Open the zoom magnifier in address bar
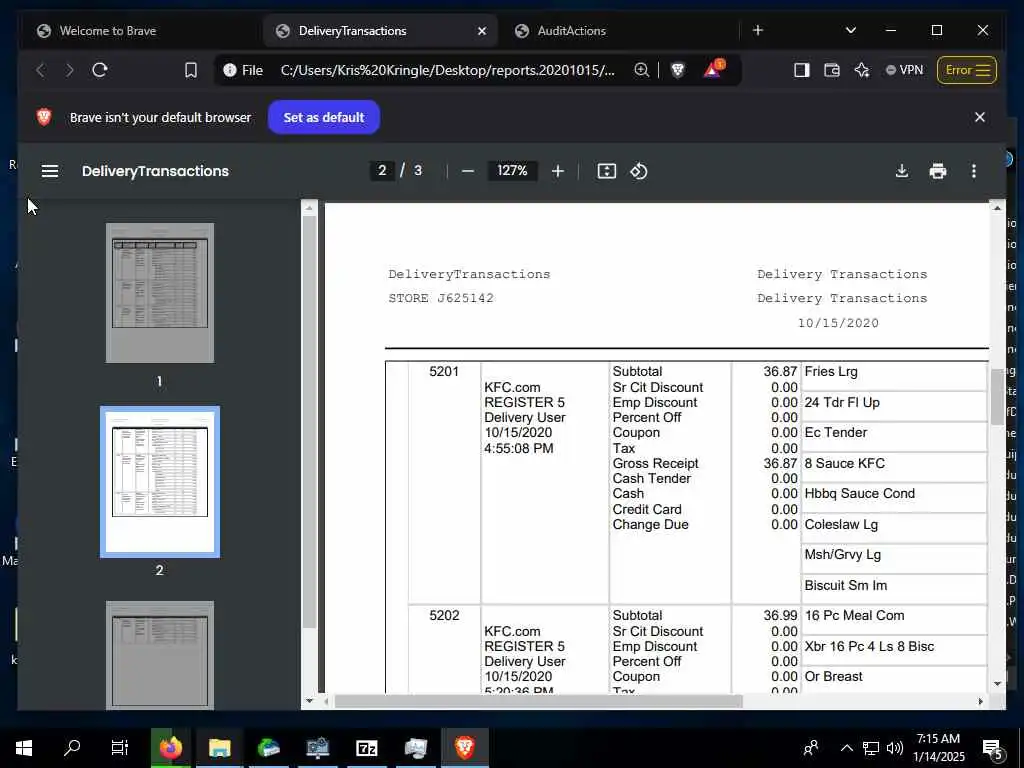The image size is (1024, 768). point(641,70)
